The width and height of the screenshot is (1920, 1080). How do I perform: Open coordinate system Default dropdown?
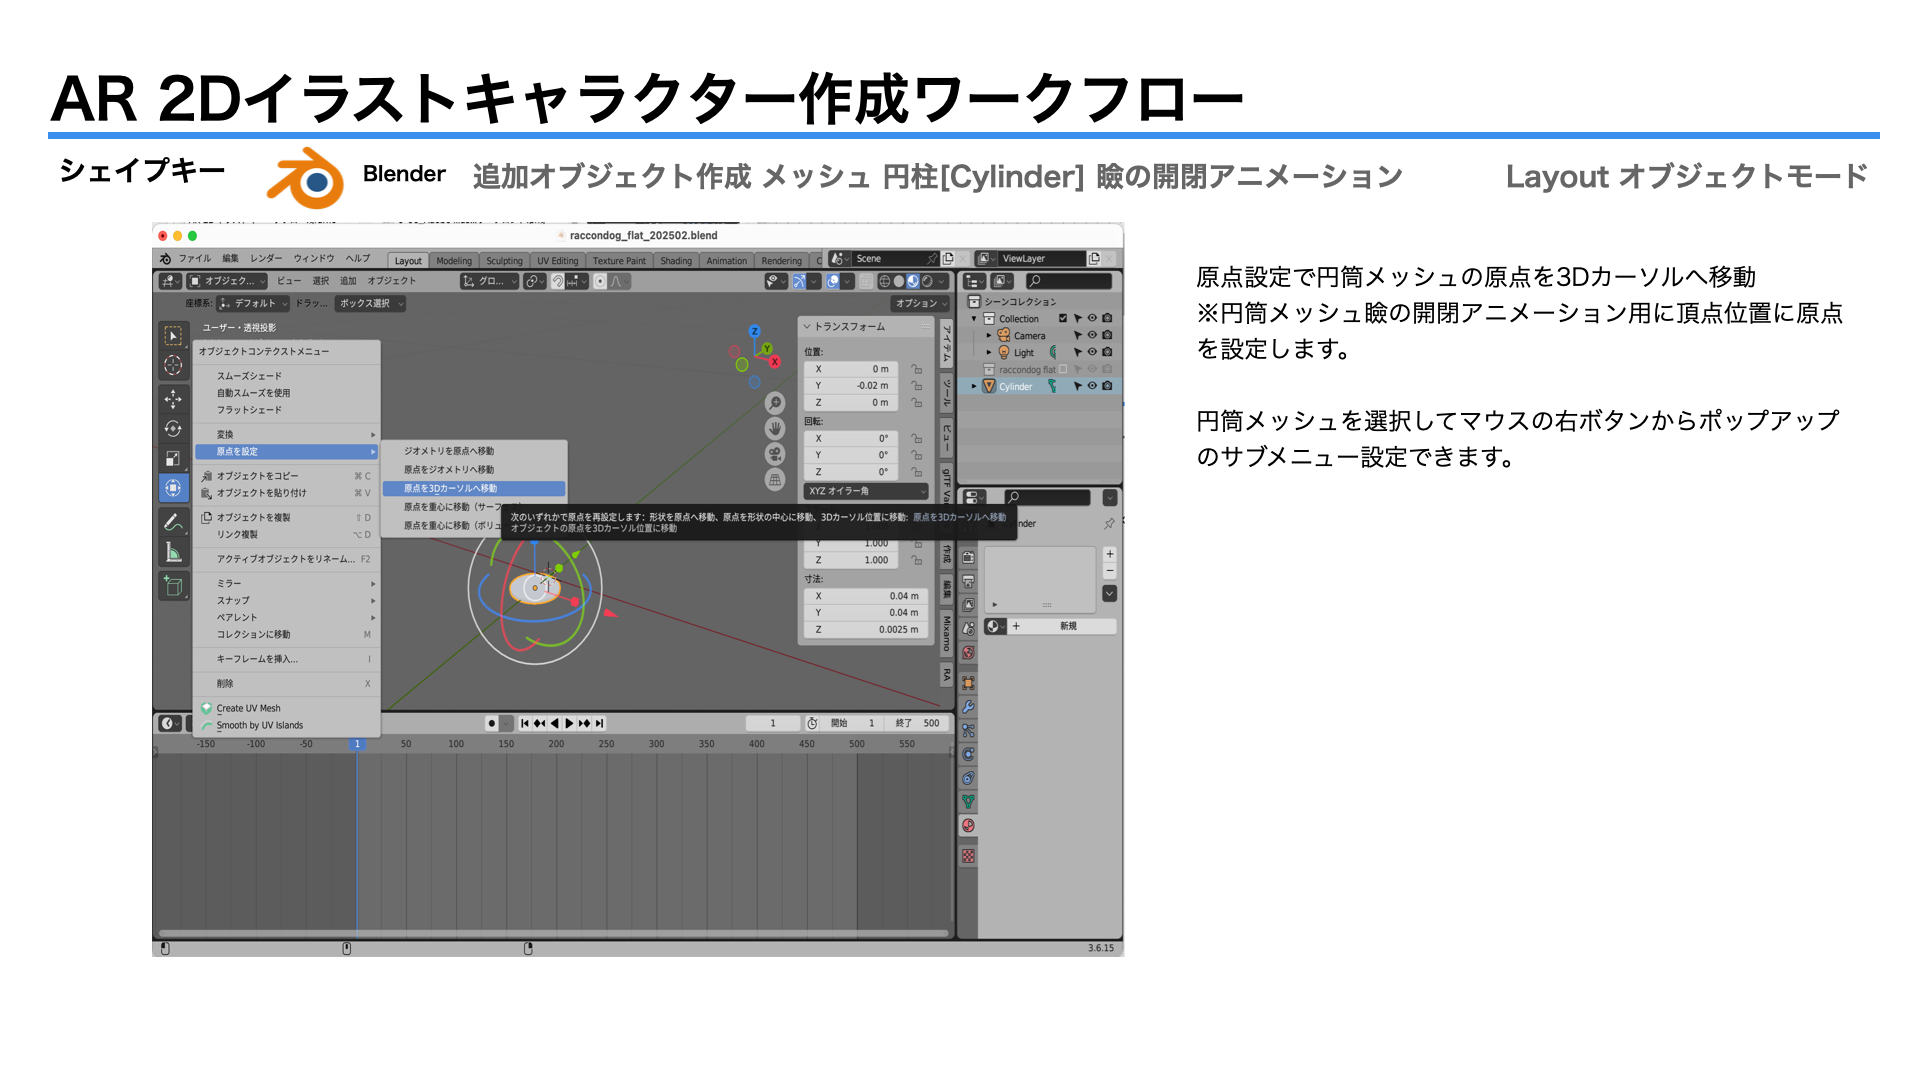[254, 303]
